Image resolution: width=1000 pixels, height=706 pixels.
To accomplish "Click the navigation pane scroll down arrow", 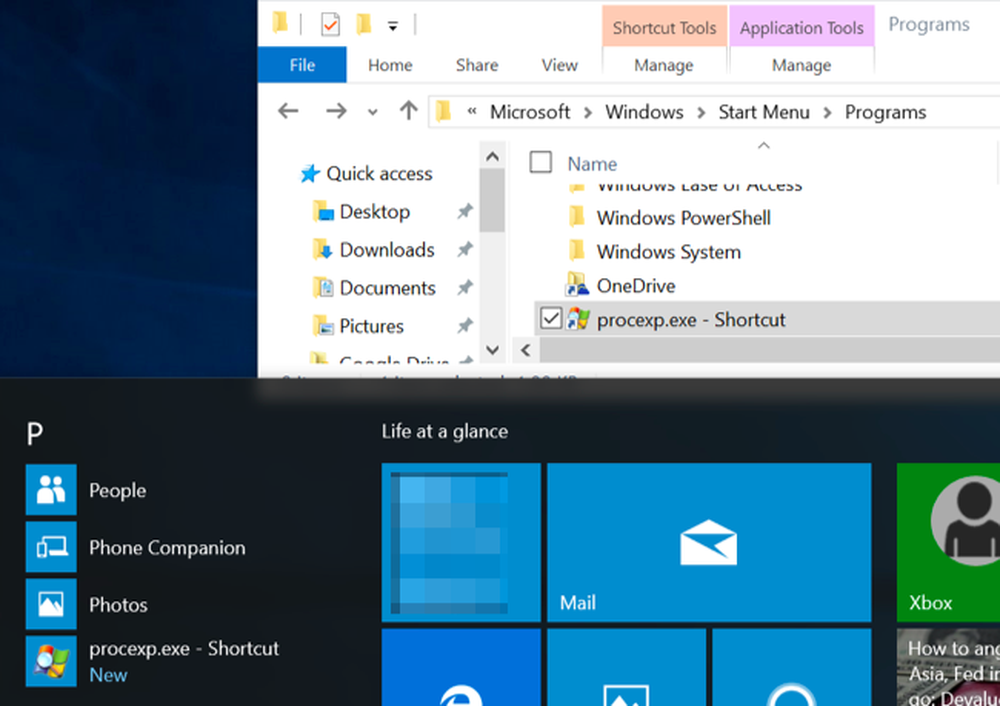I will (x=492, y=349).
